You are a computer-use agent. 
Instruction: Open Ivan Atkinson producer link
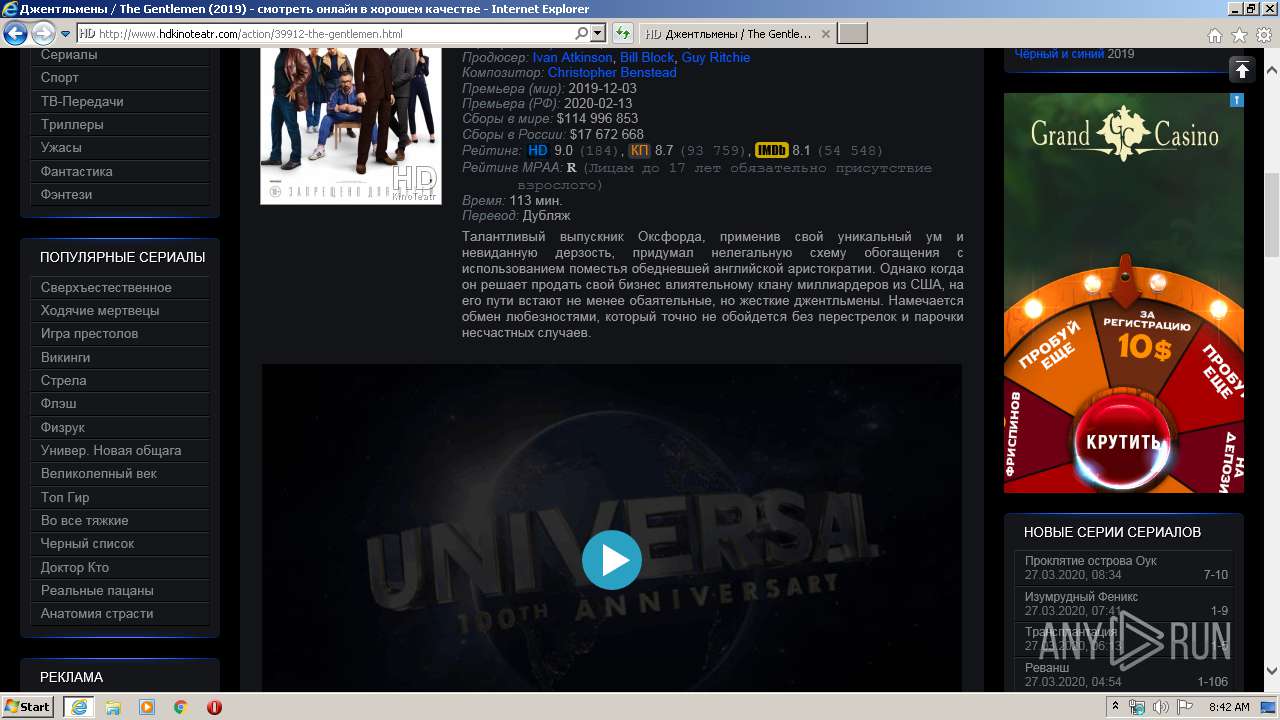[x=572, y=57]
